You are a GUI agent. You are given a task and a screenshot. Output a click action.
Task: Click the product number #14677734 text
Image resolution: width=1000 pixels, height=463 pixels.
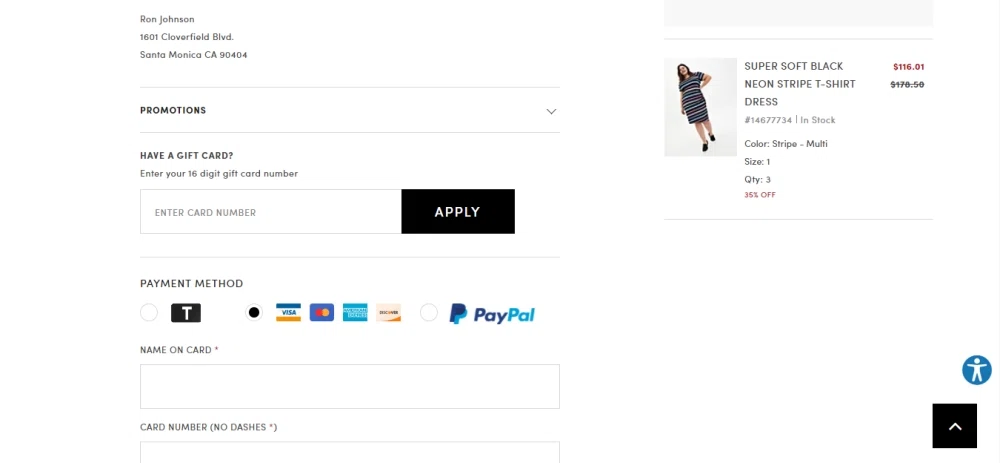click(768, 120)
